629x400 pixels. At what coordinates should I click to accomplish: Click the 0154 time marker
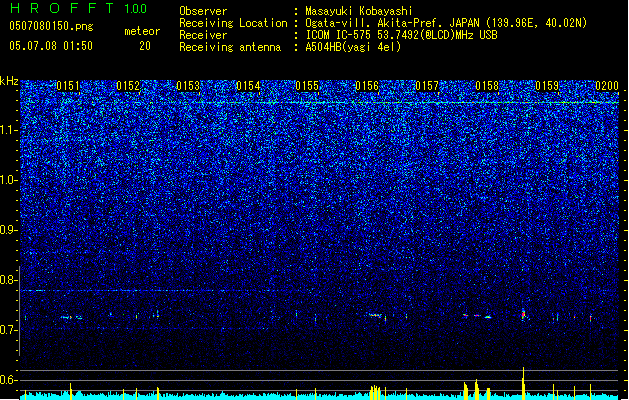pos(248,86)
